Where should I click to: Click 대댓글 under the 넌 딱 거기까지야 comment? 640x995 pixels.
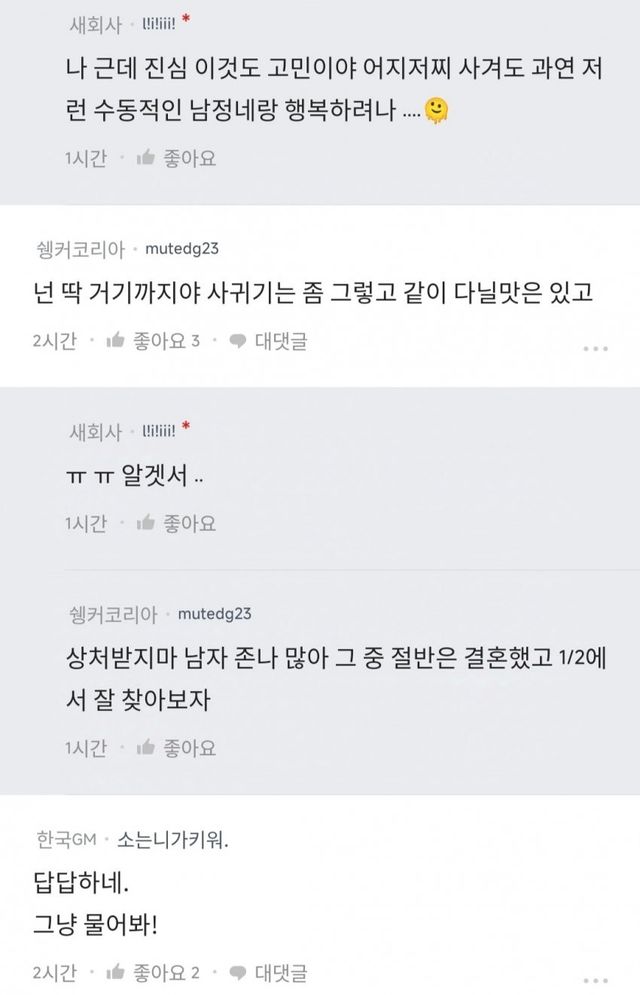tap(280, 341)
